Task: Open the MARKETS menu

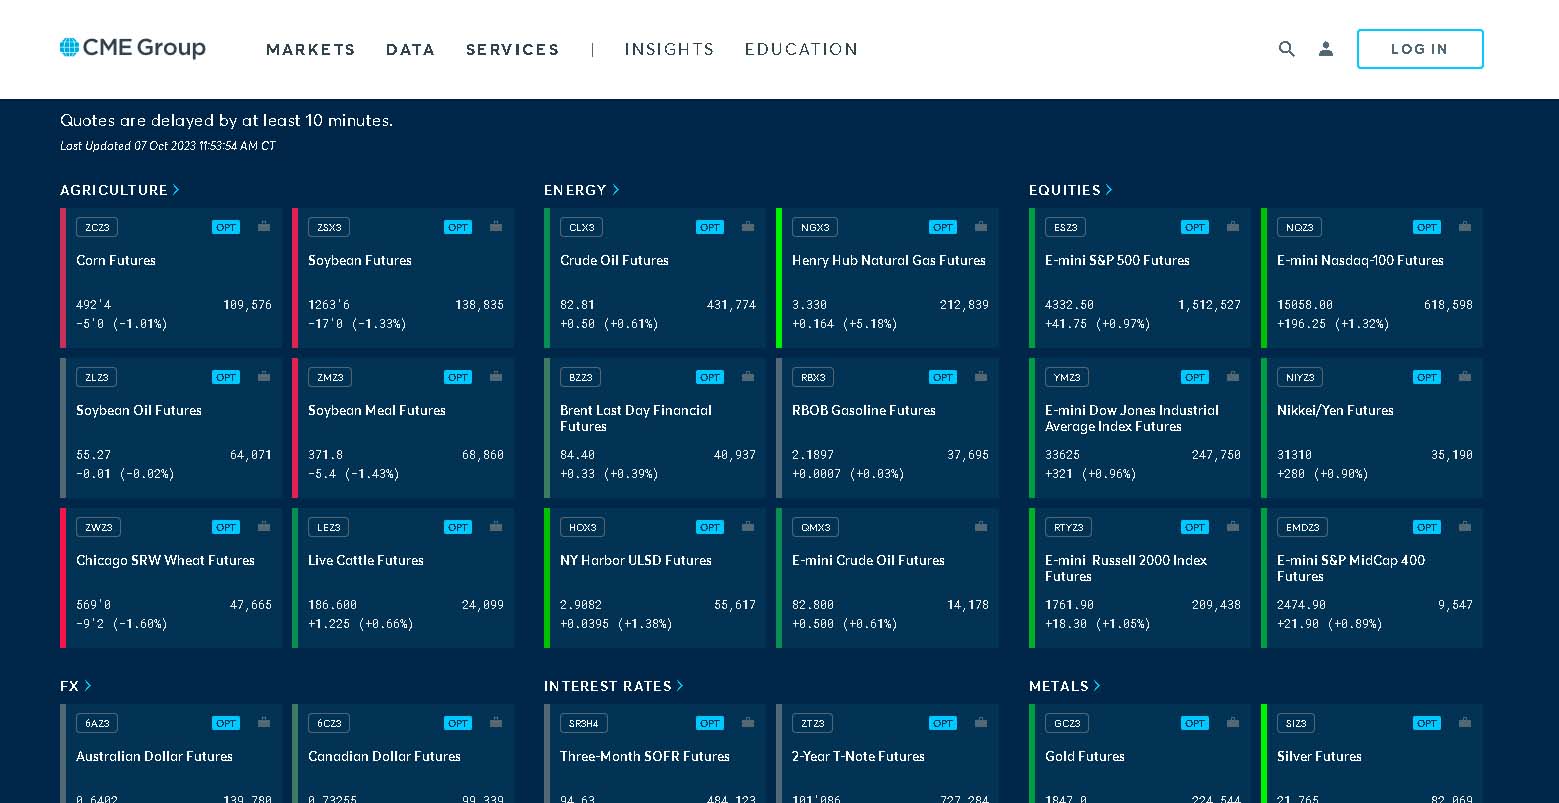Action: tap(311, 50)
